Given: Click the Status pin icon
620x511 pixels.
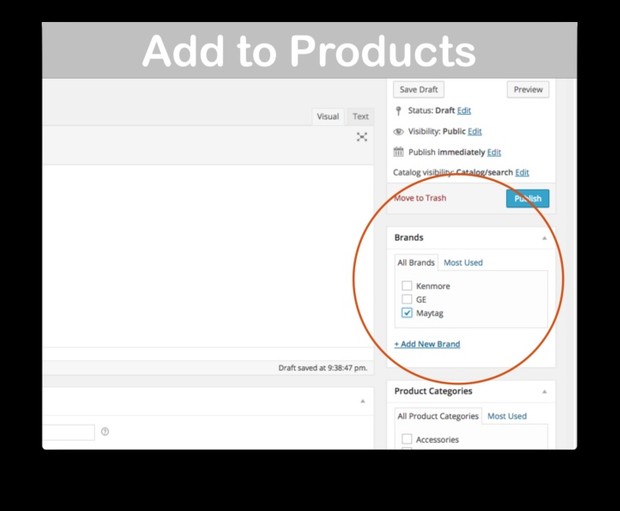Looking at the screenshot, I should click(x=398, y=111).
